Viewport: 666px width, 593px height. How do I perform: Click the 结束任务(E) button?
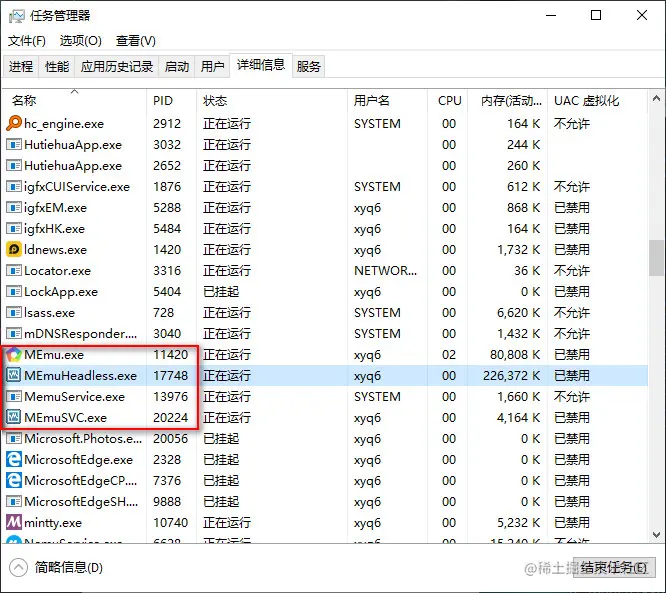pos(614,568)
